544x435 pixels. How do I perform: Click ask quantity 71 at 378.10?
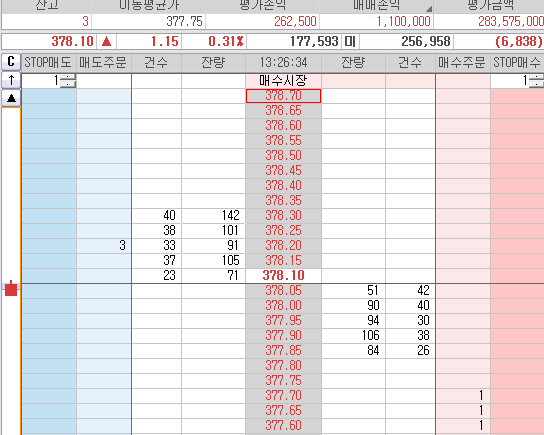tap(213, 275)
